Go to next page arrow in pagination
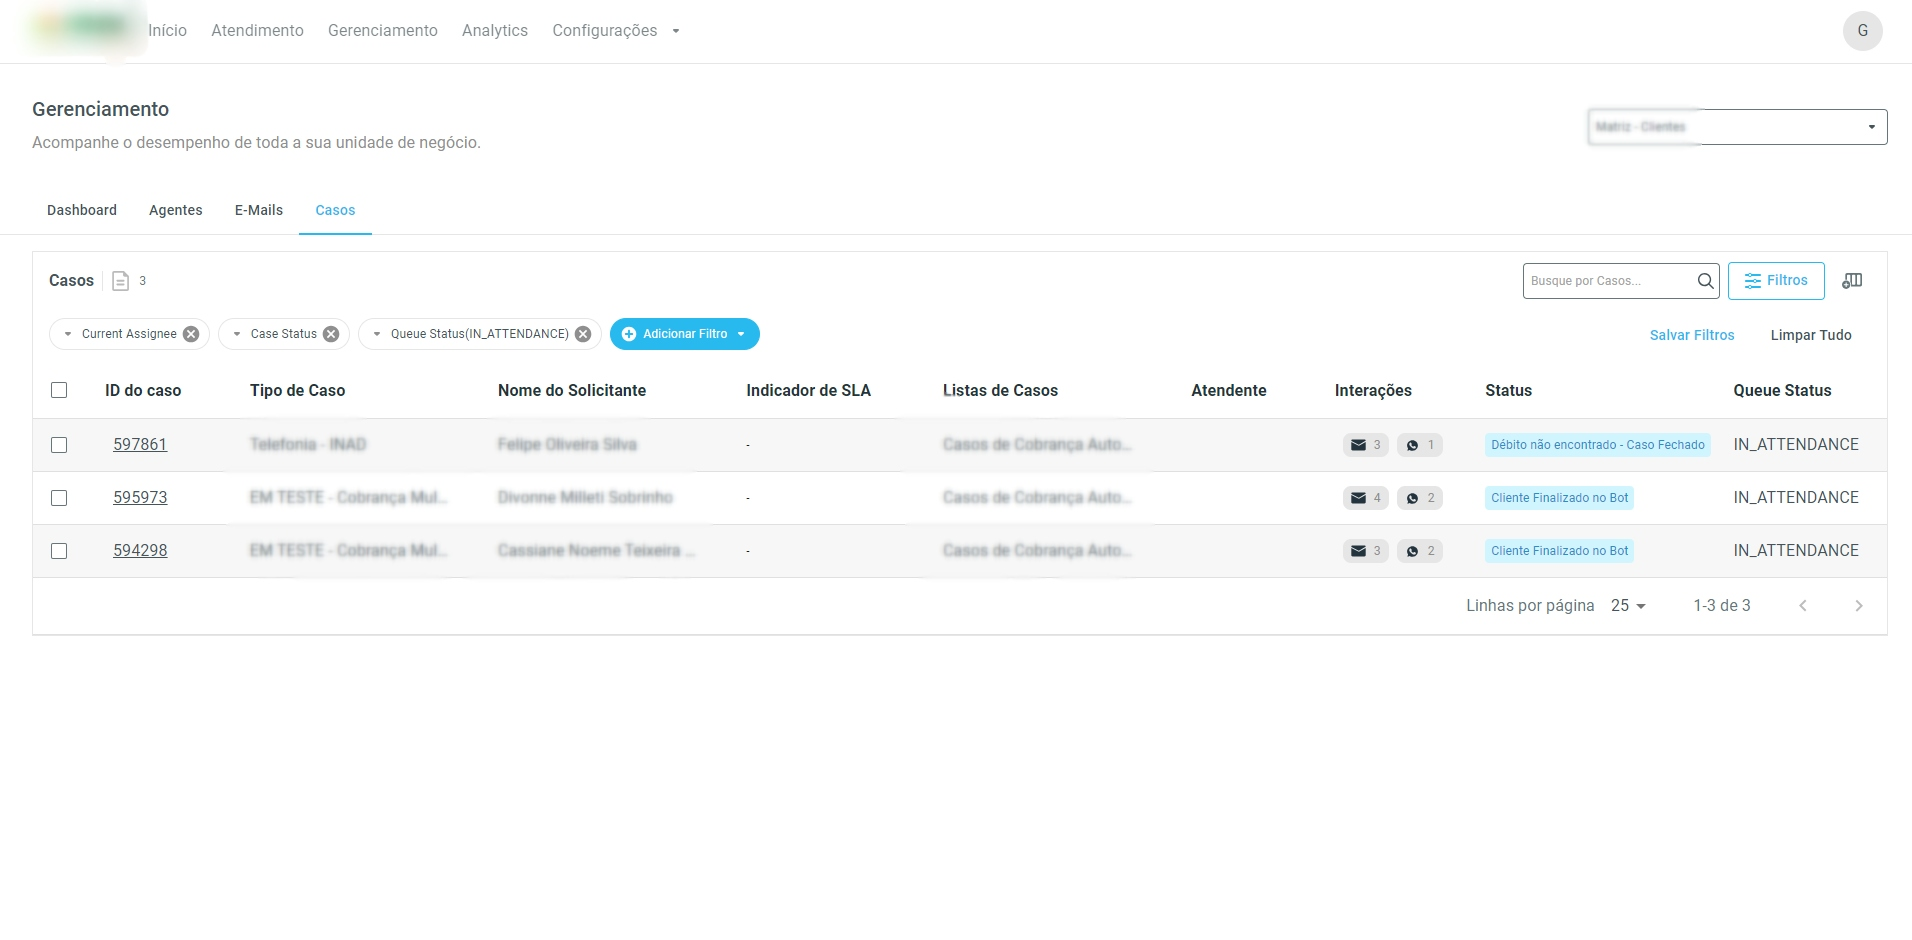The height and width of the screenshot is (940, 1912). [x=1858, y=606]
